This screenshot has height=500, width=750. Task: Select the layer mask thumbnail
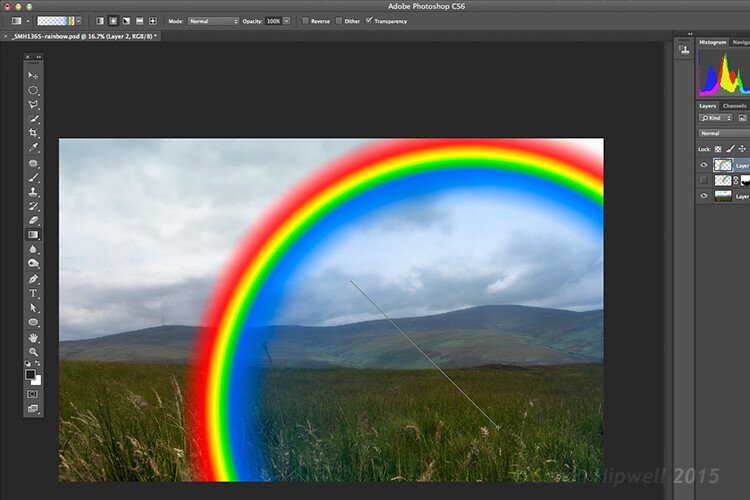[x=745, y=180]
